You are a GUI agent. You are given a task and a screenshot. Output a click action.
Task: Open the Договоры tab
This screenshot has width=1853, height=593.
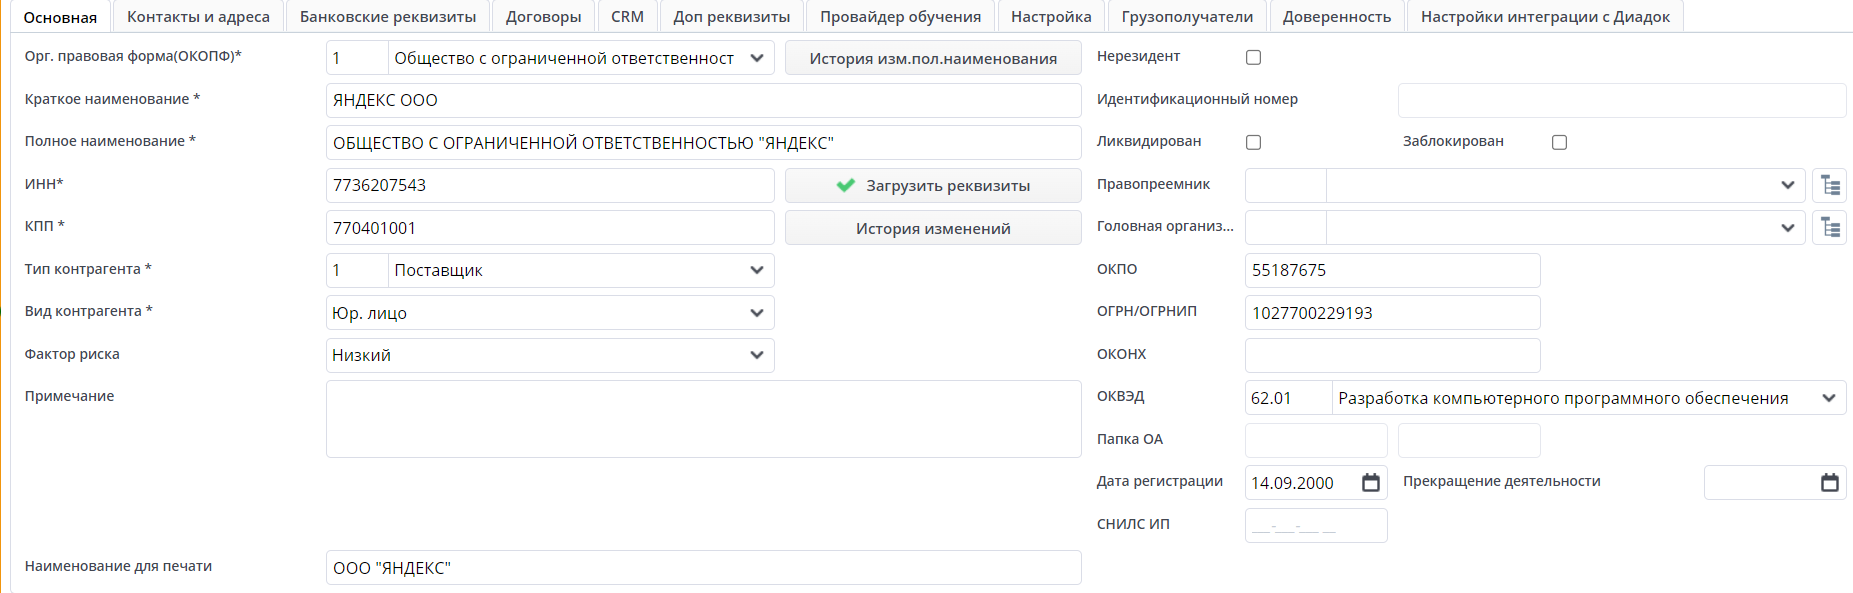pos(543,17)
